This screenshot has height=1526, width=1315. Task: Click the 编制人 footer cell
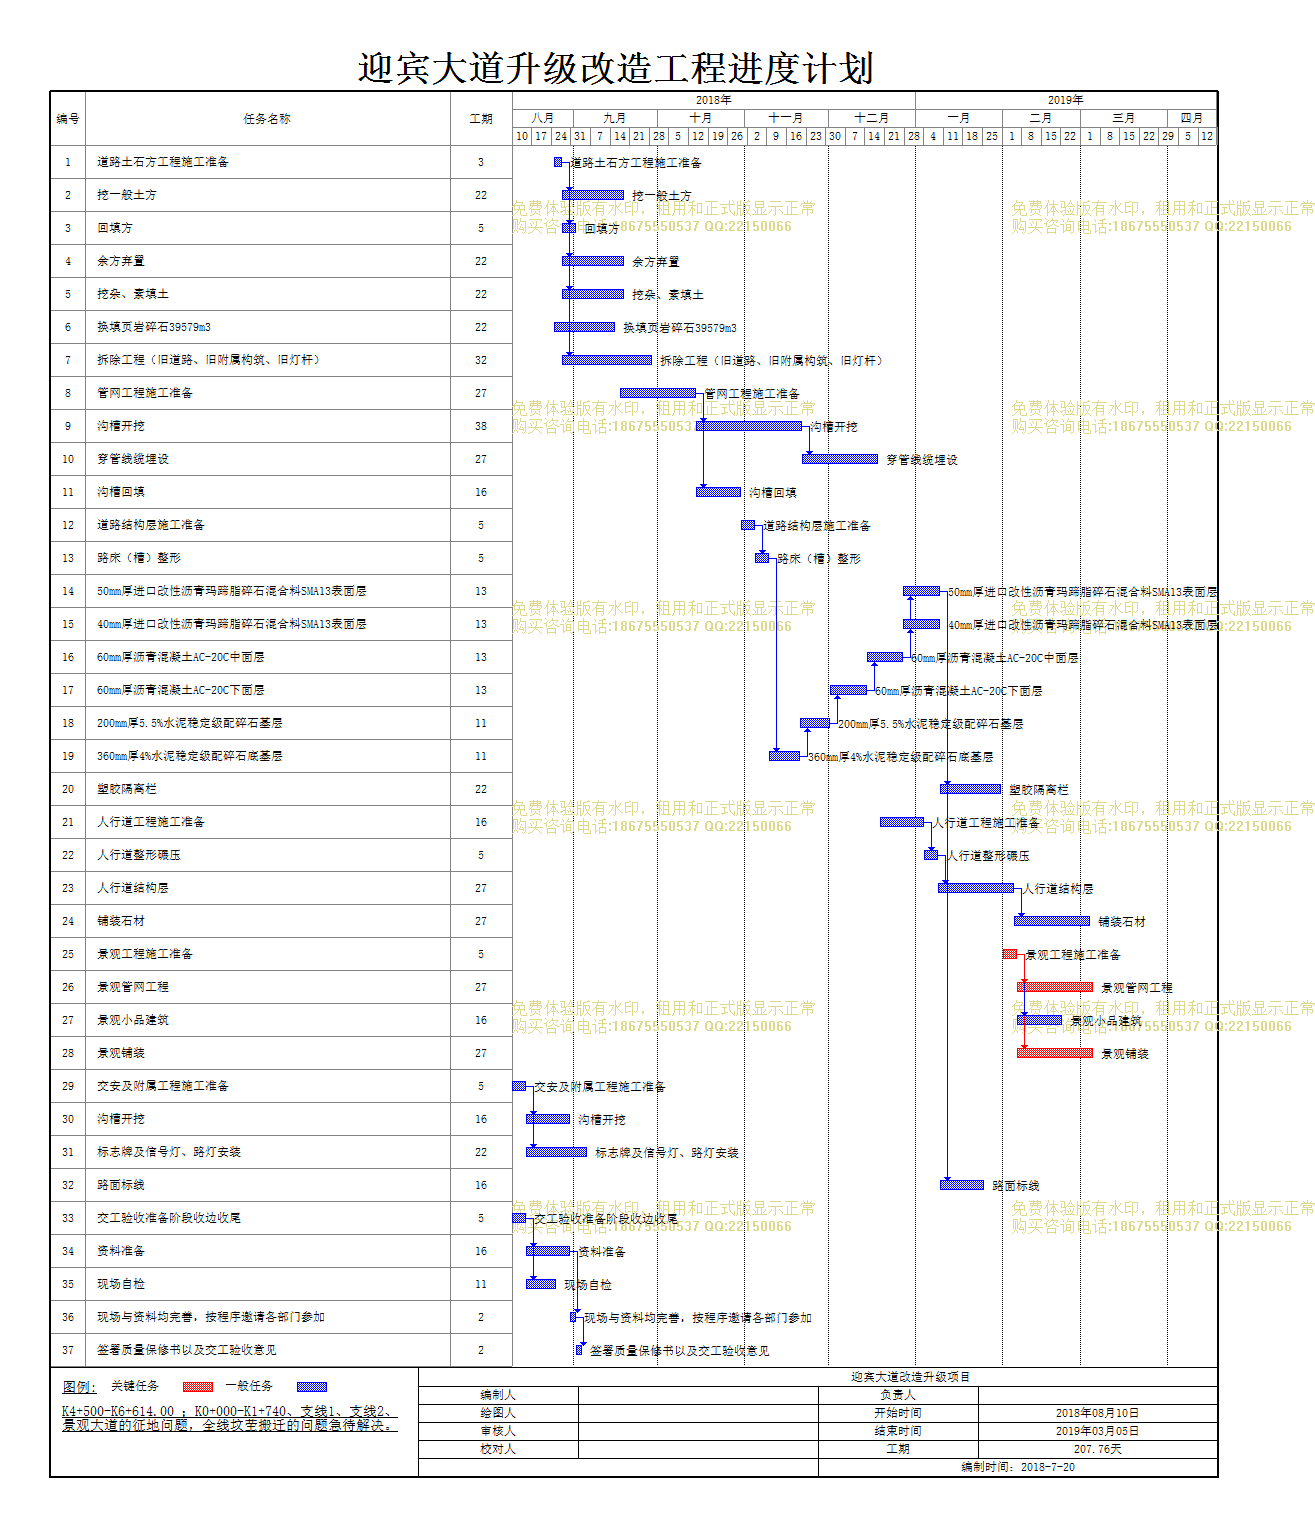click(498, 1395)
